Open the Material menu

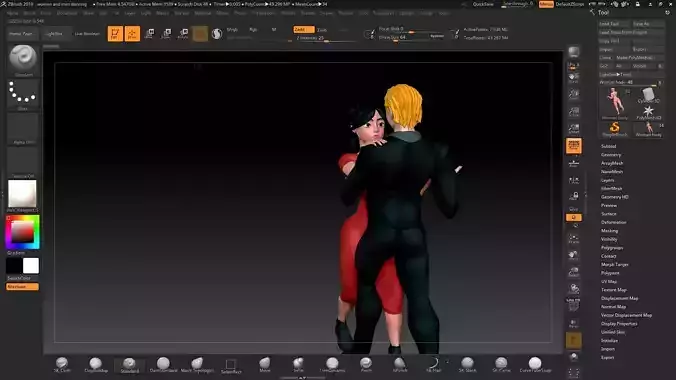(x=203, y=13)
